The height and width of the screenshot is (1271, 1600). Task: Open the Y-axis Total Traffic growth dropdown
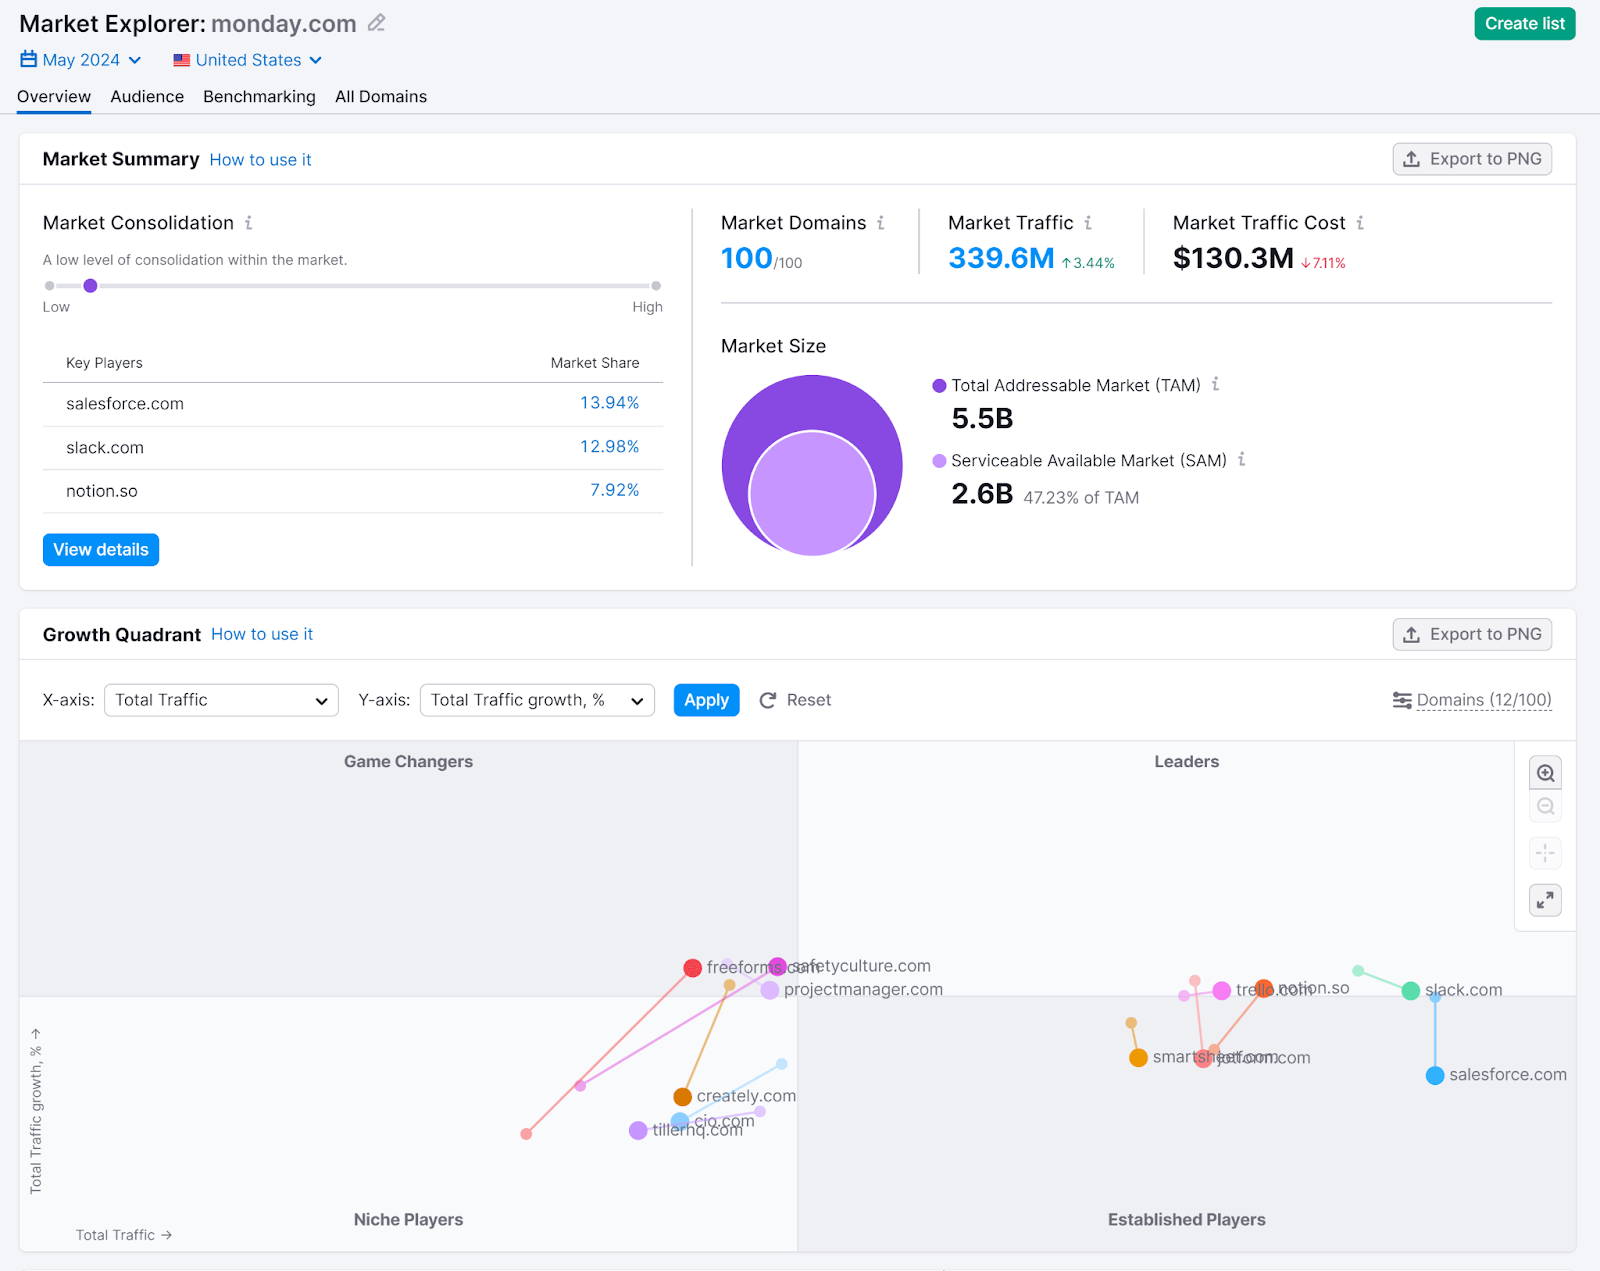pos(537,700)
